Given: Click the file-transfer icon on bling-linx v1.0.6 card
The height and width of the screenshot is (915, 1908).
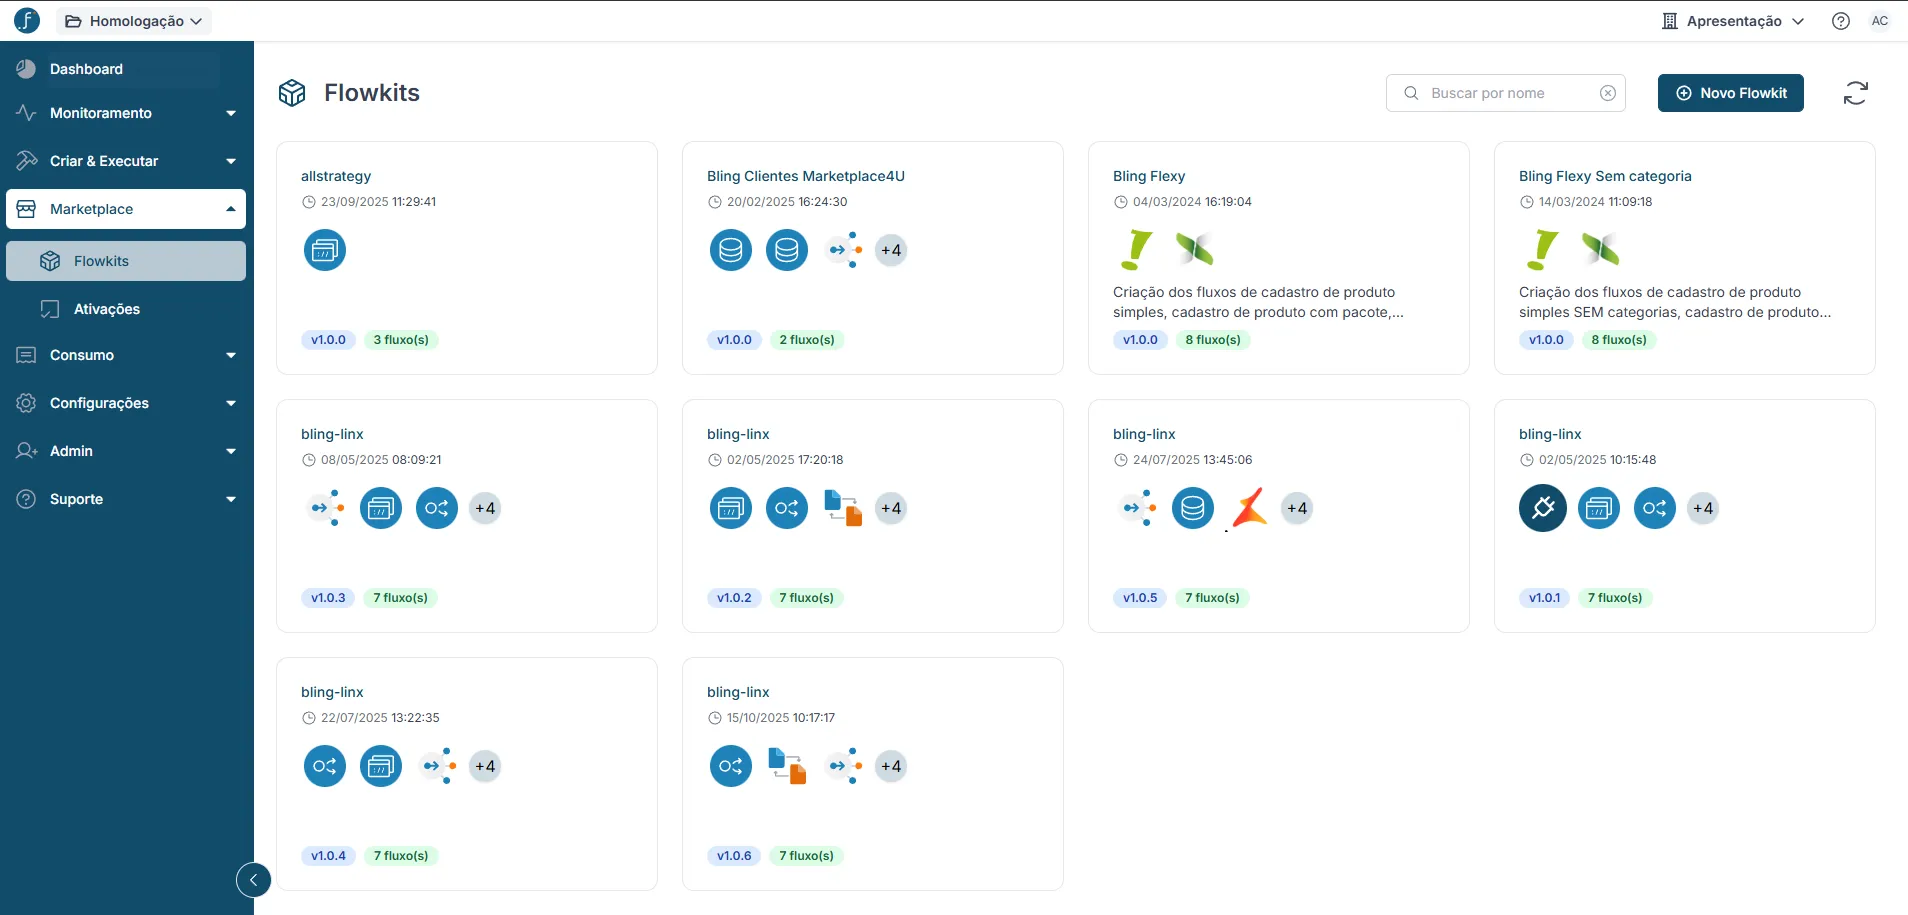Looking at the screenshot, I should [x=787, y=766].
